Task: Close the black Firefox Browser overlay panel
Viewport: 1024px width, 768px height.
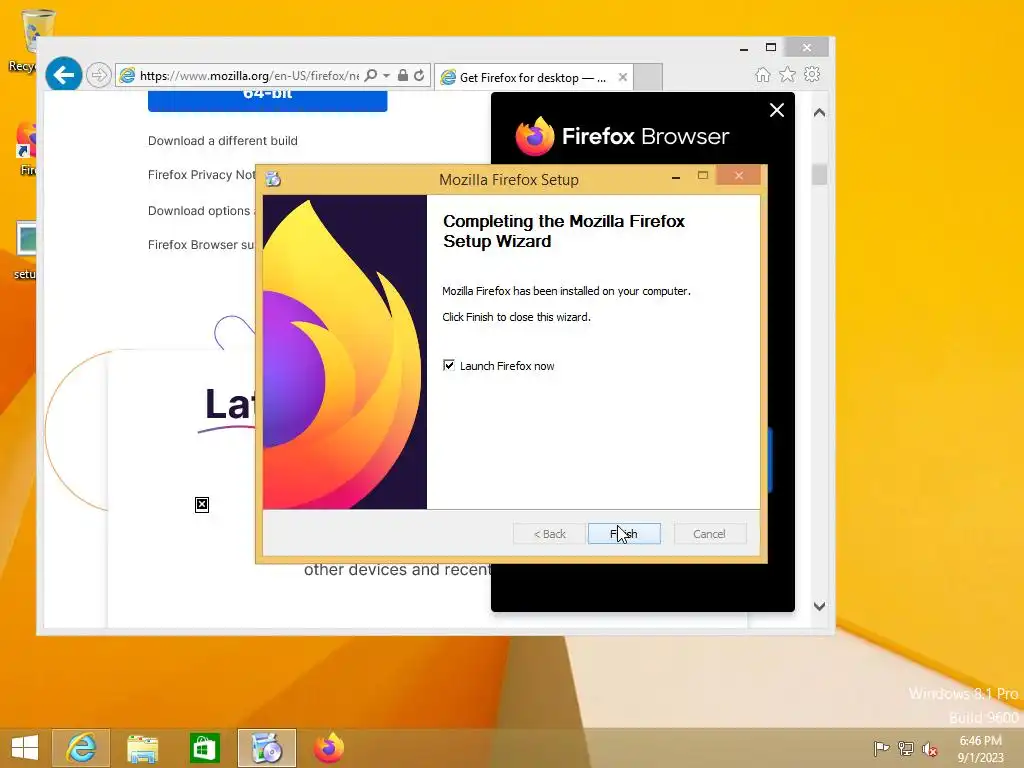Action: click(776, 110)
